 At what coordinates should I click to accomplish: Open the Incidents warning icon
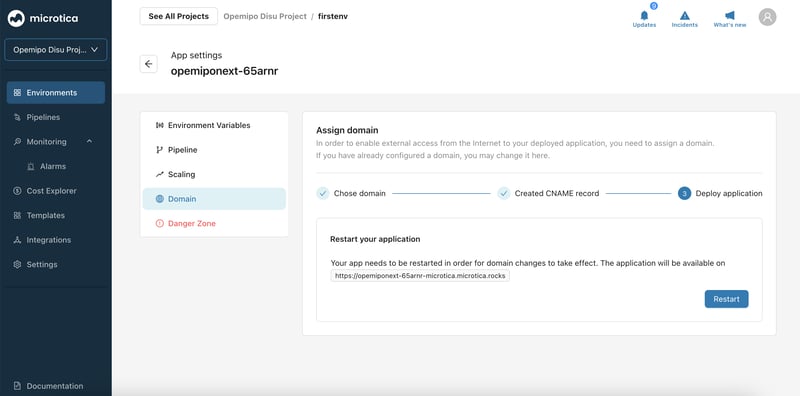(685, 16)
